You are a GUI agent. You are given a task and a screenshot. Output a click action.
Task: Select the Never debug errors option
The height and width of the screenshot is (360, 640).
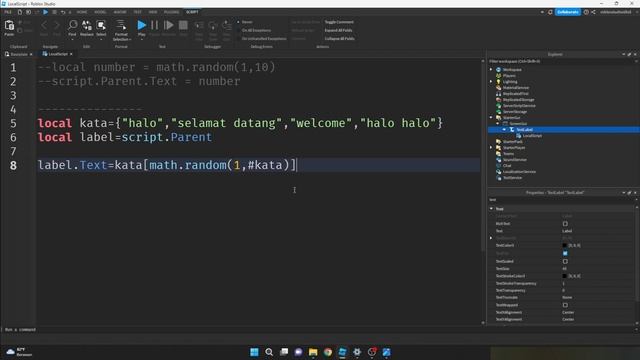[245, 22]
